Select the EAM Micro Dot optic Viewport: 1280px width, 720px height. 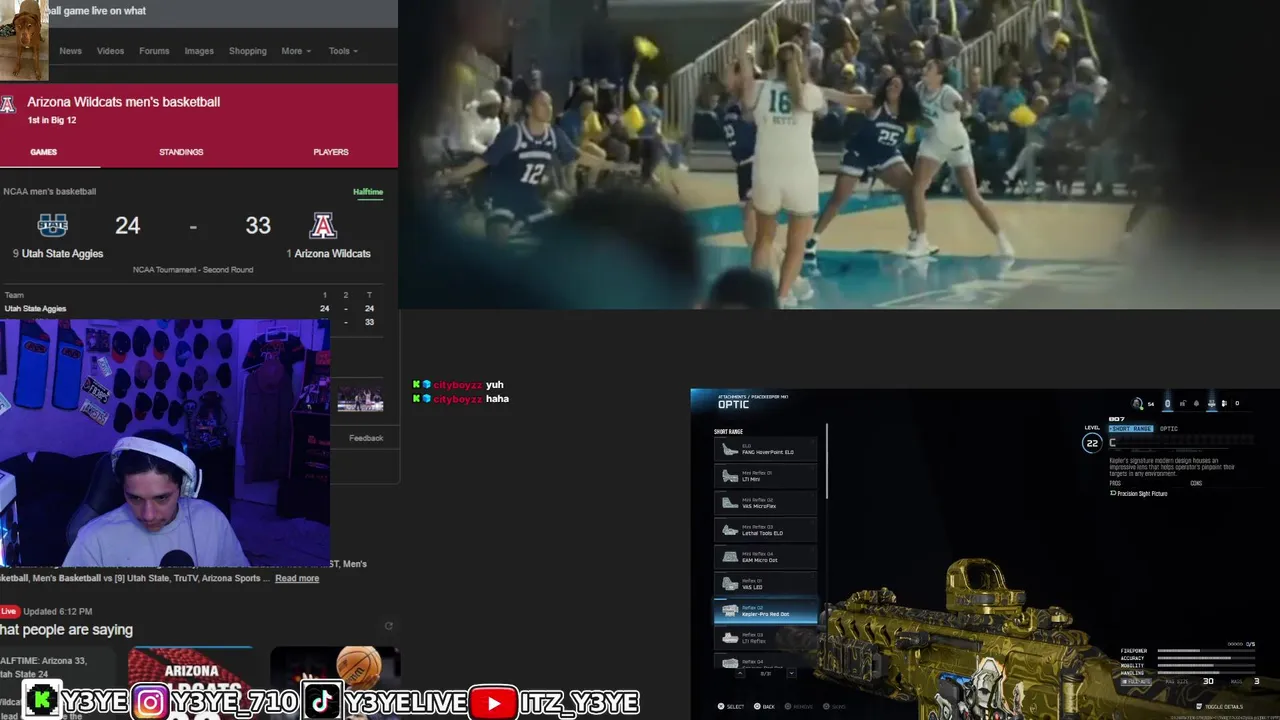pyautogui.click(x=765, y=557)
